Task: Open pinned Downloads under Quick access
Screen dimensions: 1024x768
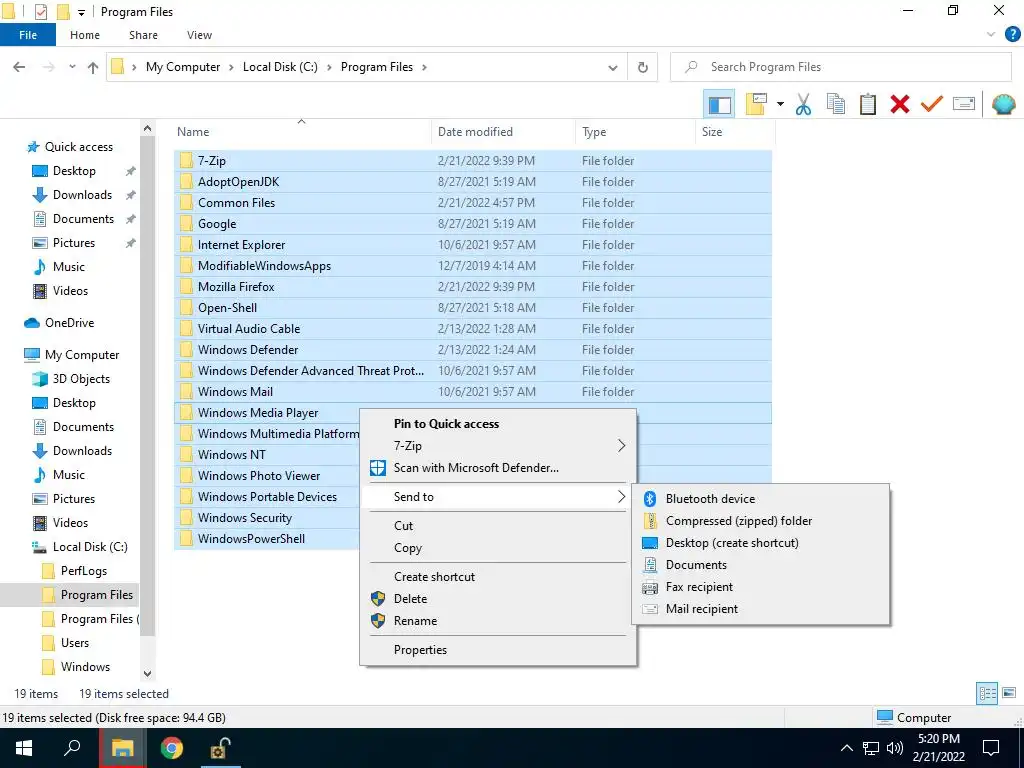Action: [82, 195]
